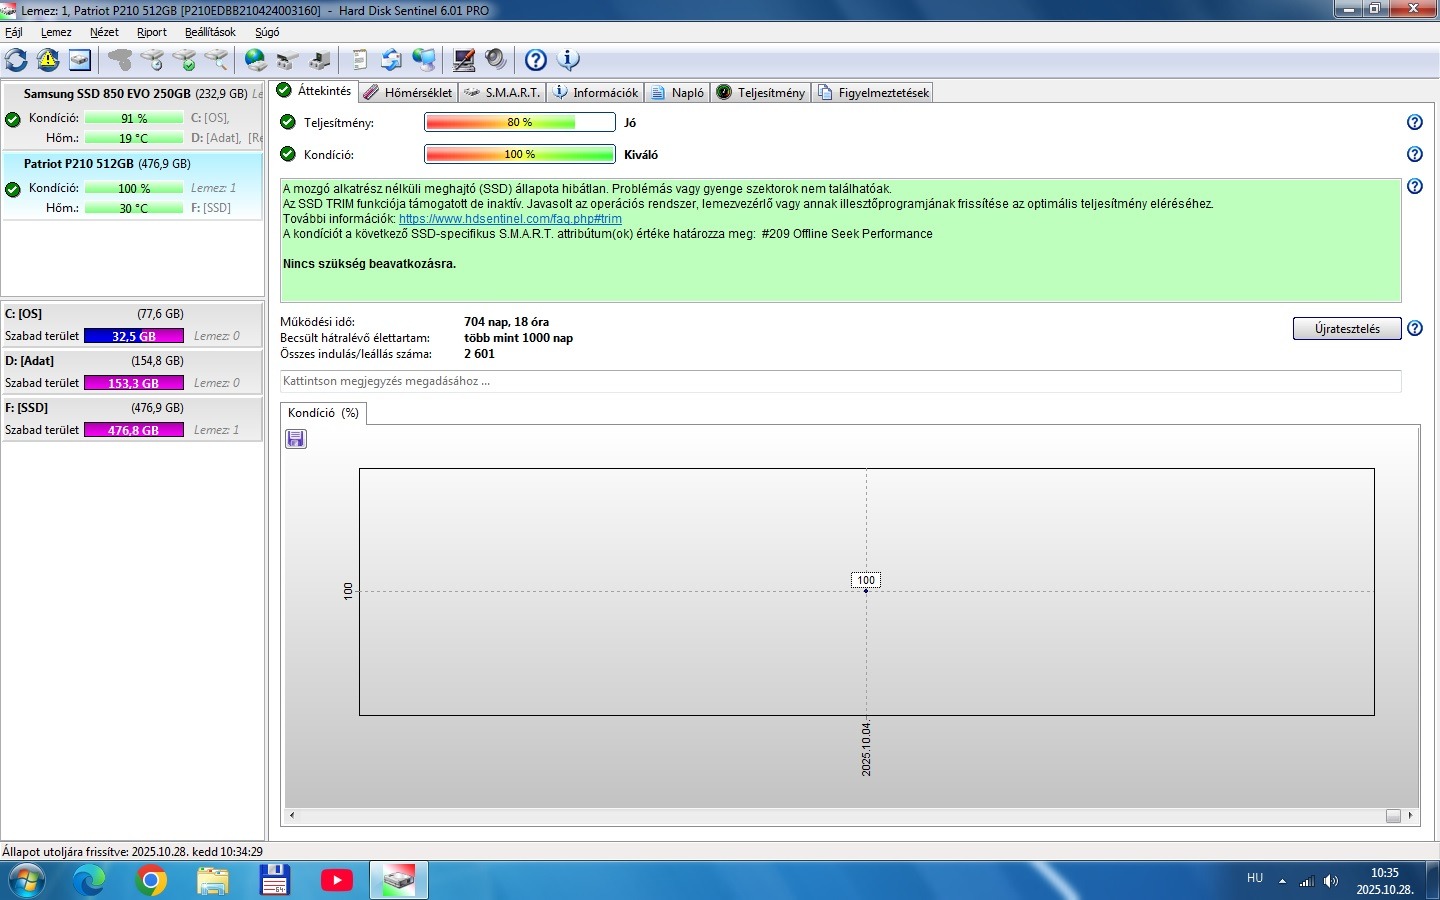Click the globe over disk toolbar icon
The width and height of the screenshot is (1440, 900).
256,60
